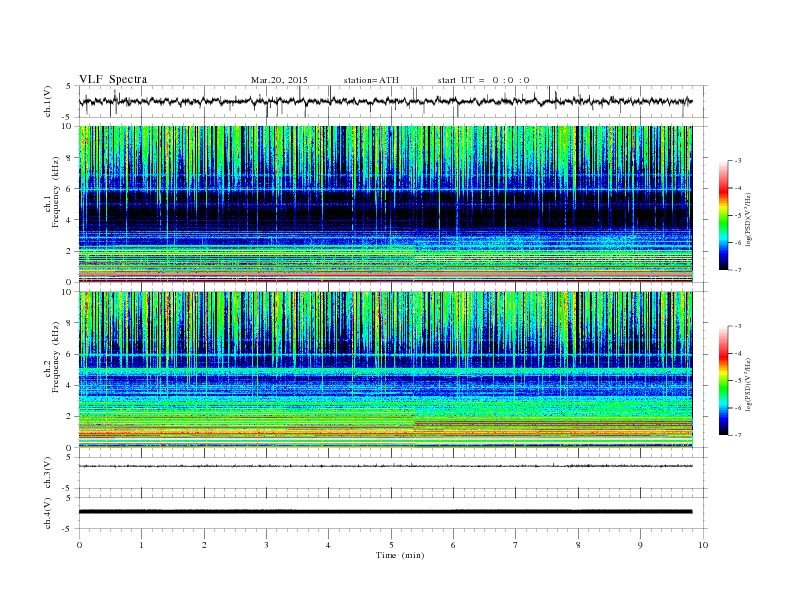Click time axis tick label 1
The image size is (792, 612).
[141, 545]
